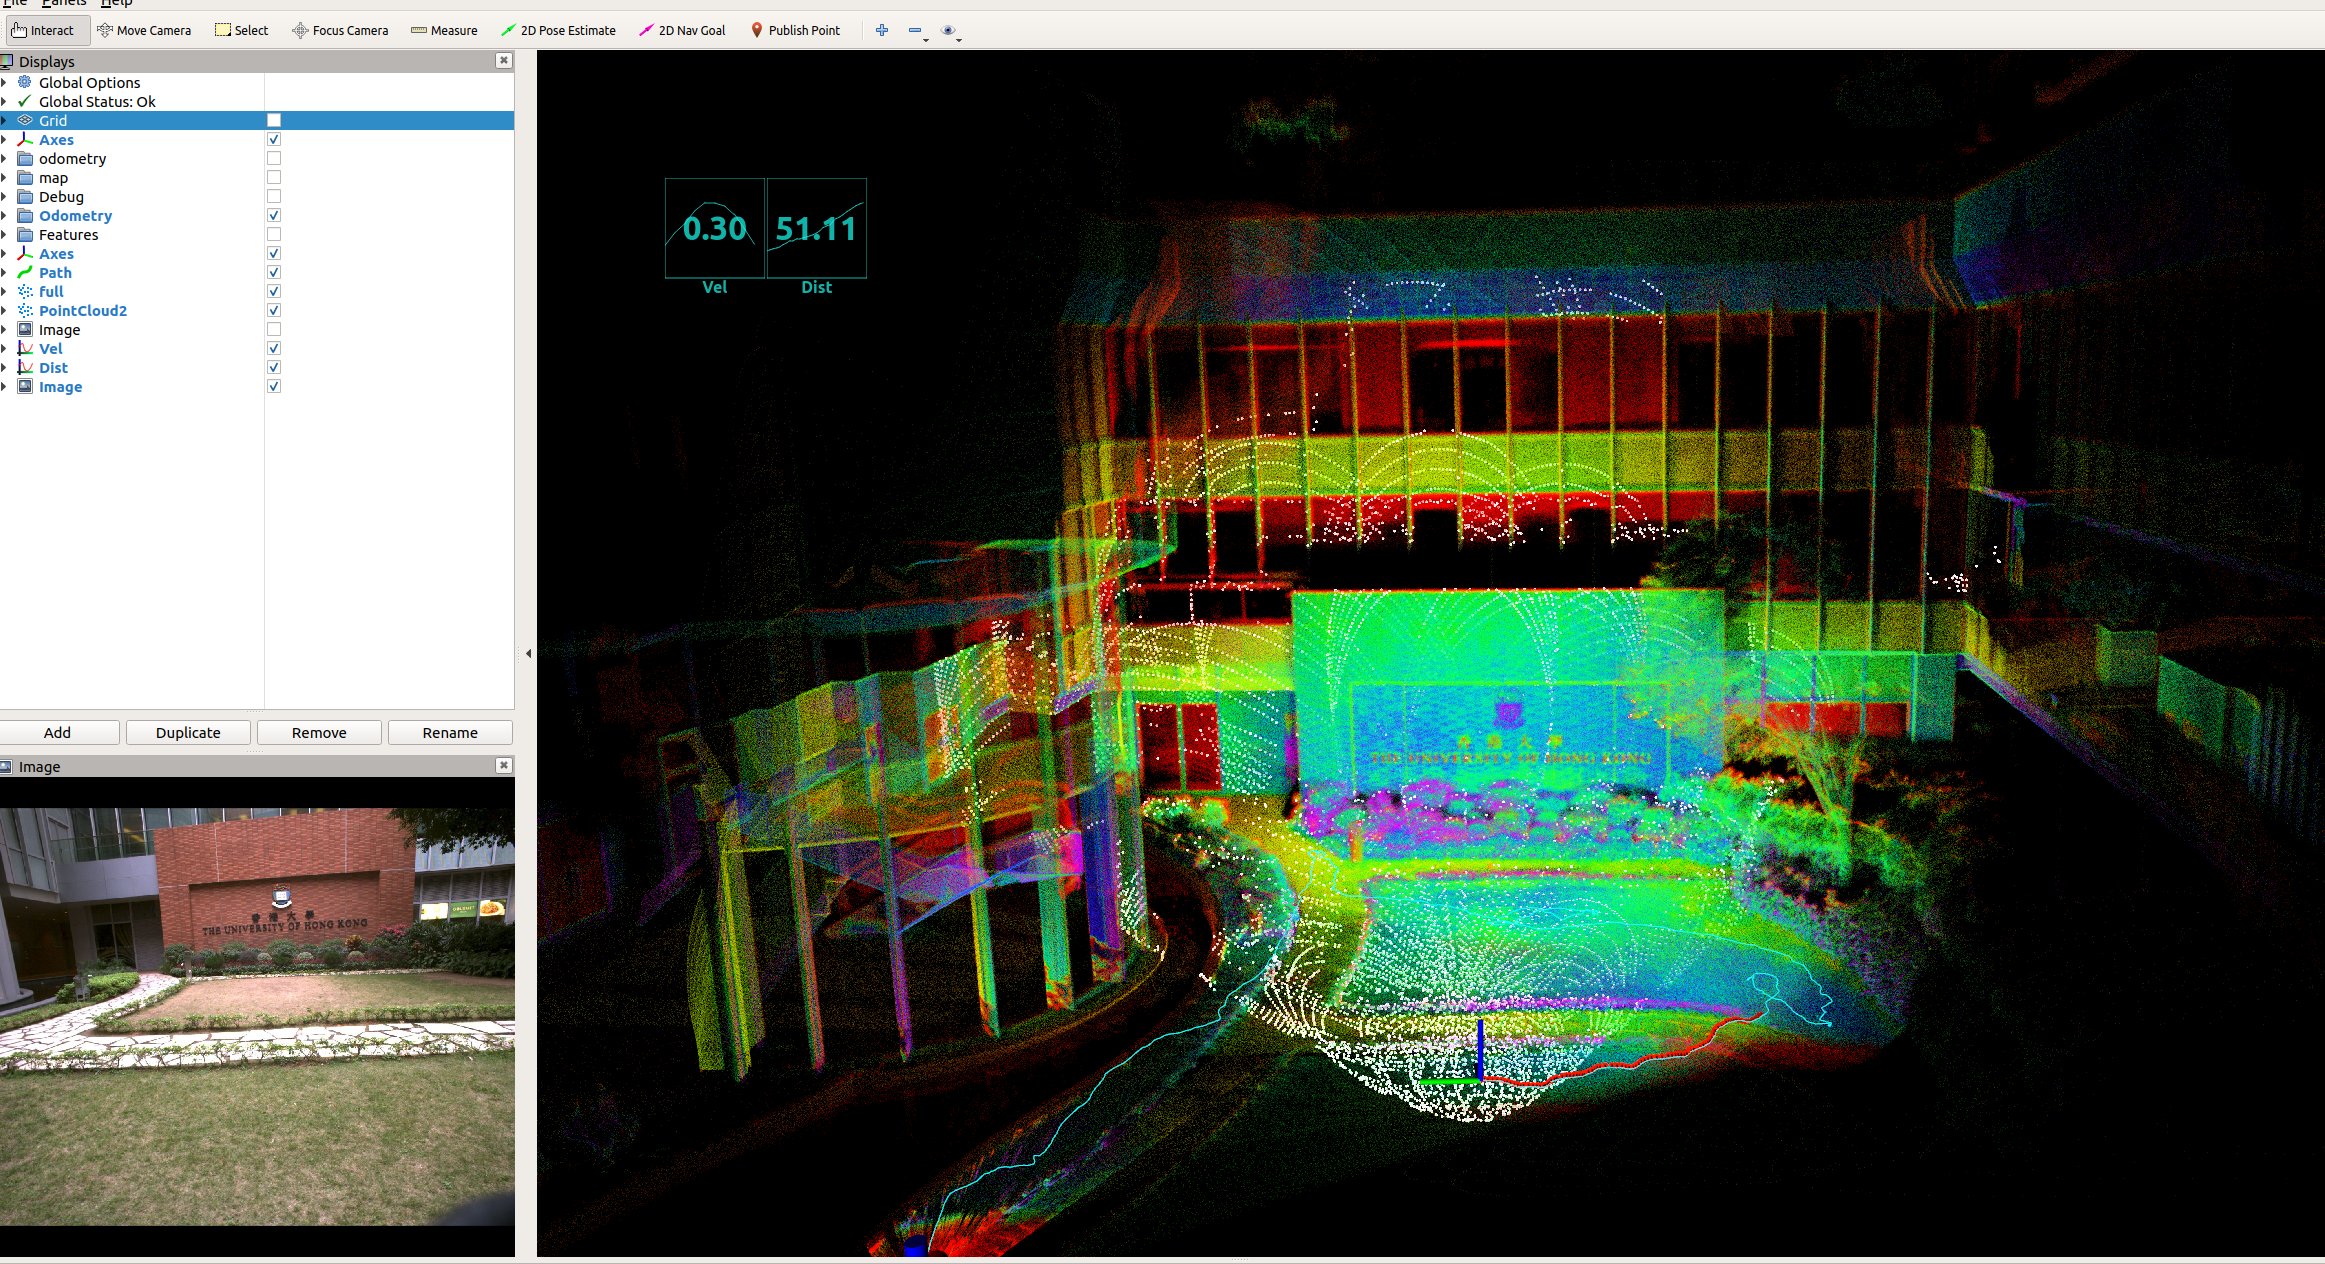Open the Help menu

[x=116, y=3]
